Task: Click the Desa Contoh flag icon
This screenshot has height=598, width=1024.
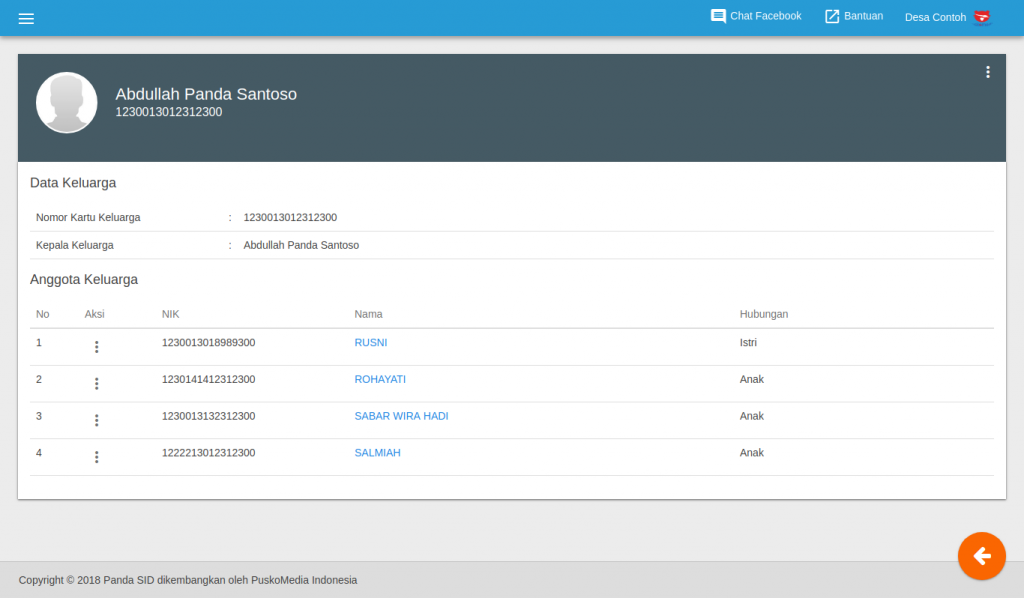Action: coord(982,17)
